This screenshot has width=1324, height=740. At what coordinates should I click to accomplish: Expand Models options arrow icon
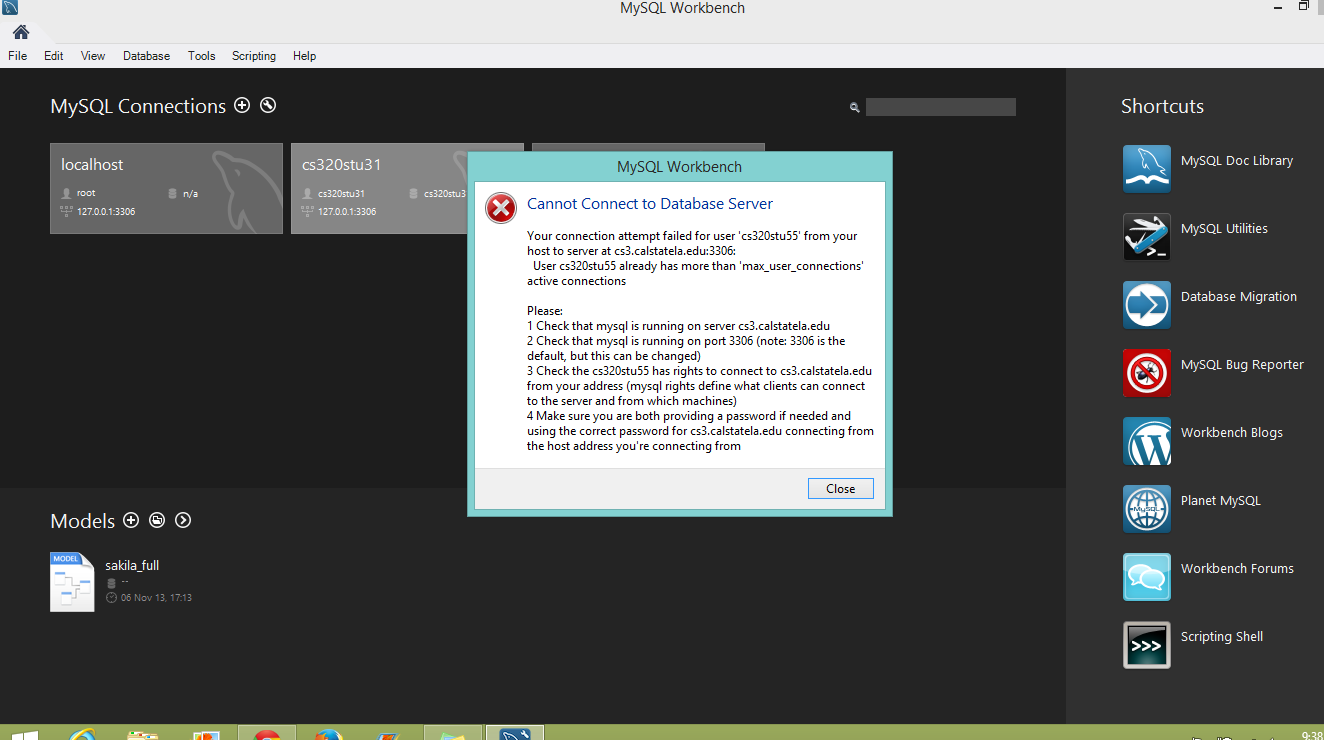[183, 520]
